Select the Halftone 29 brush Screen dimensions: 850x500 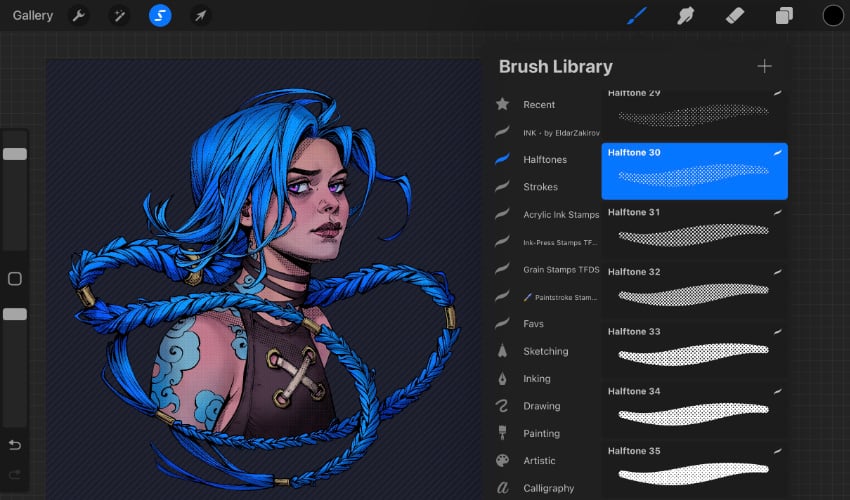click(694, 112)
